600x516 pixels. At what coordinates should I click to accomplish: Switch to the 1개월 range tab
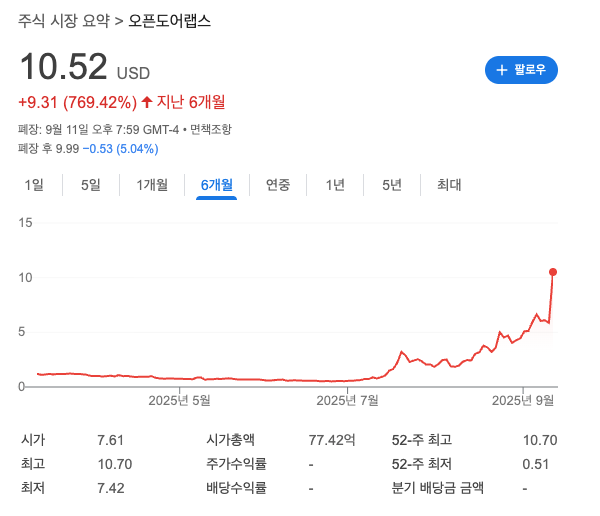pyautogui.click(x=152, y=185)
